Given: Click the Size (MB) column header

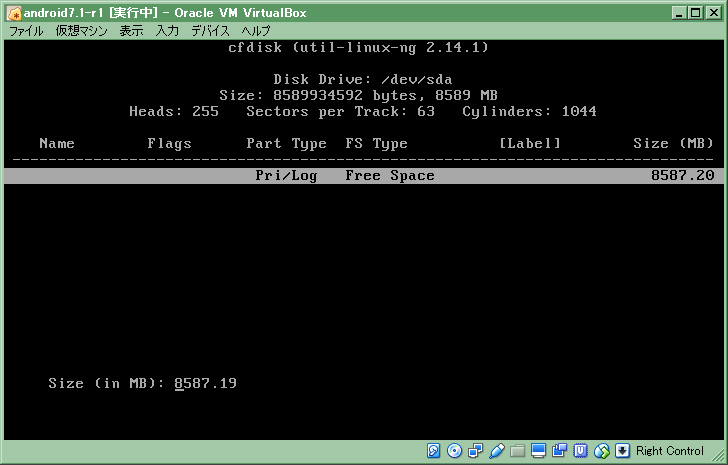Looking at the screenshot, I should (x=673, y=143).
